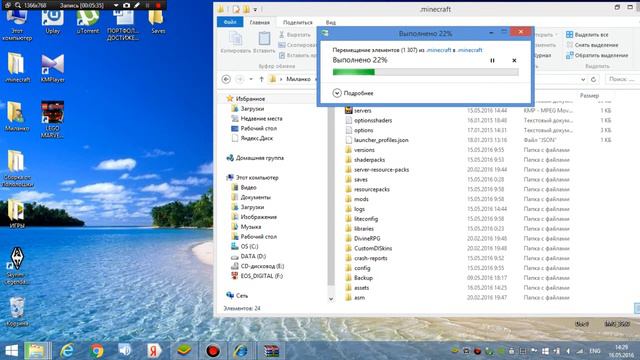The height and width of the screenshot is (360, 640).
Task: Select Документы in navigation pane
Action: tap(251, 197)
